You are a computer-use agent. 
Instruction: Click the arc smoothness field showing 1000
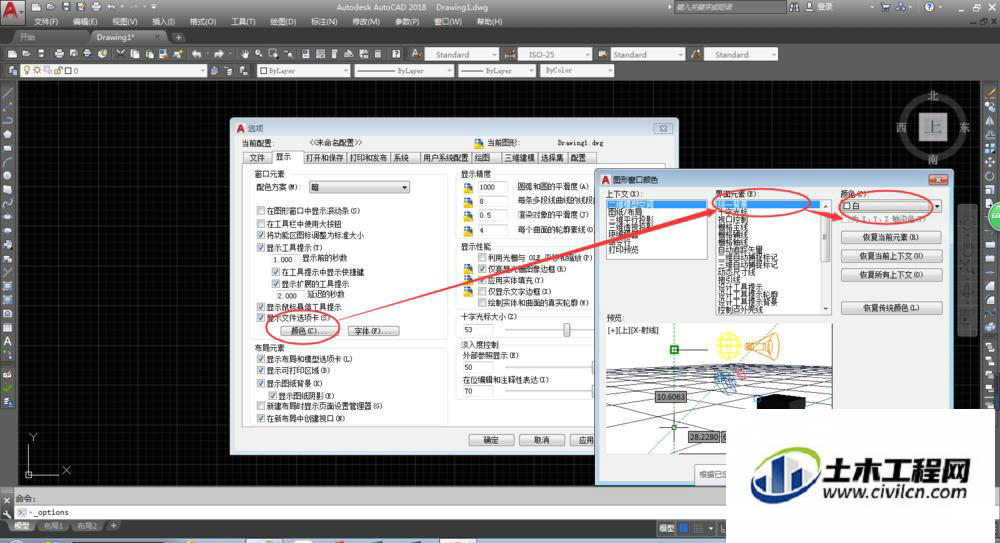492,187
